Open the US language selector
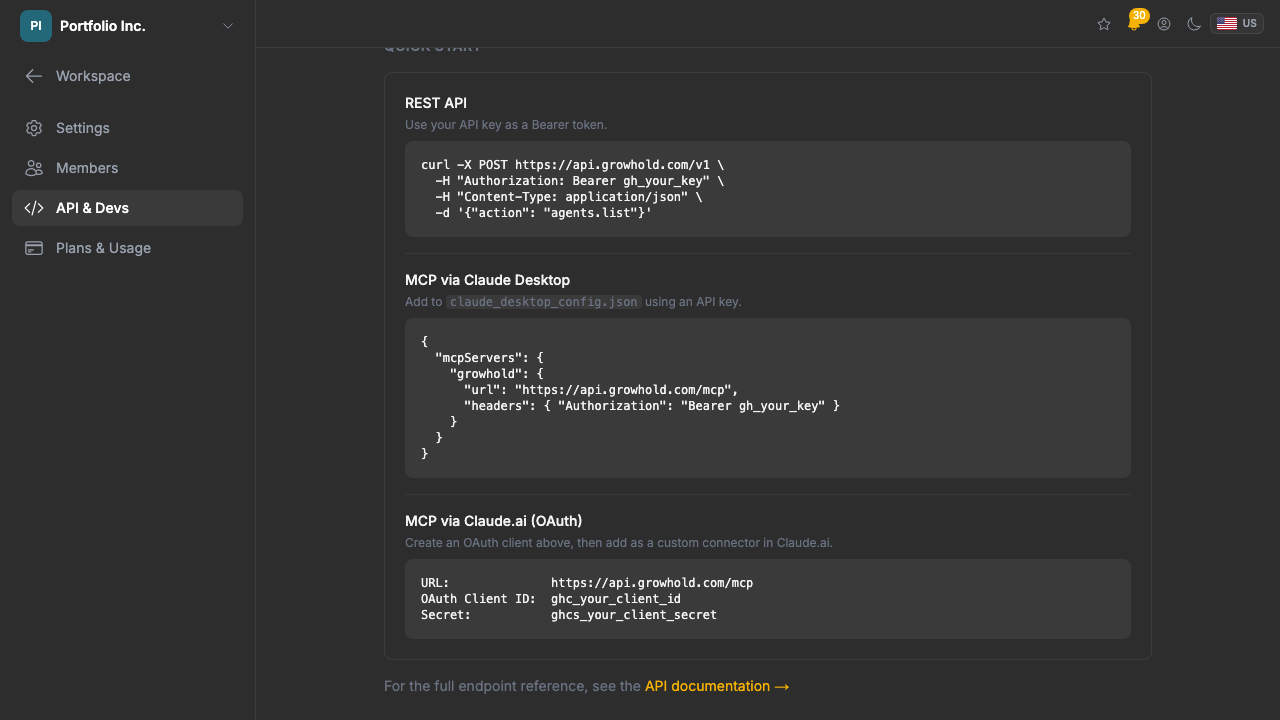The height and width of the screenshot is (720, 1280). (x=1237, y=24)
